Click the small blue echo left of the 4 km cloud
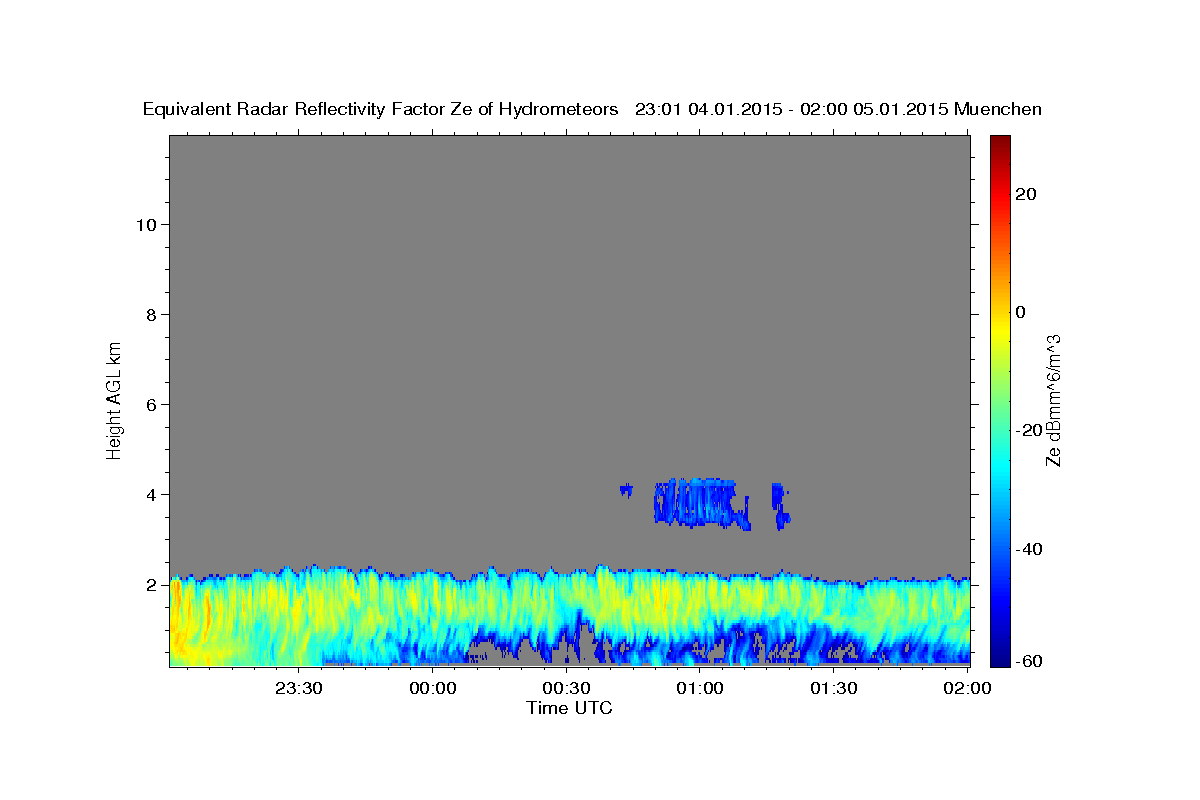 click(627, 490)
